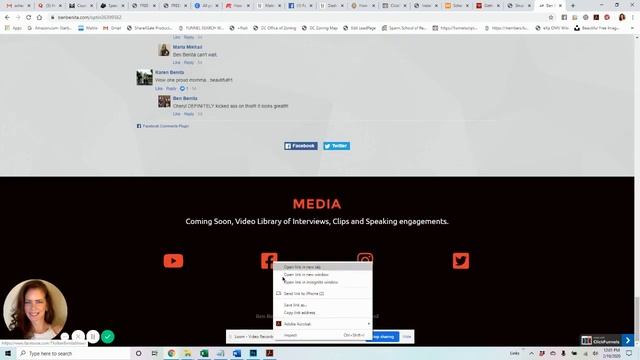Image resolution: width=640 pixels, height=360 pixels.
Task: Bookmark this page with the star icon
Action: coord(551,18)
